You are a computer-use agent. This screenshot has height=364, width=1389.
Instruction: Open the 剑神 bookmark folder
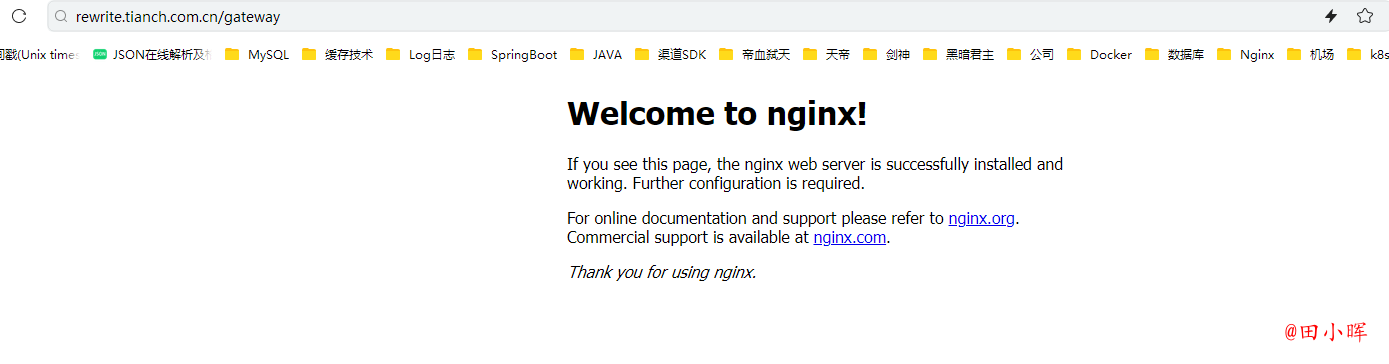click(x=886, y=55)
